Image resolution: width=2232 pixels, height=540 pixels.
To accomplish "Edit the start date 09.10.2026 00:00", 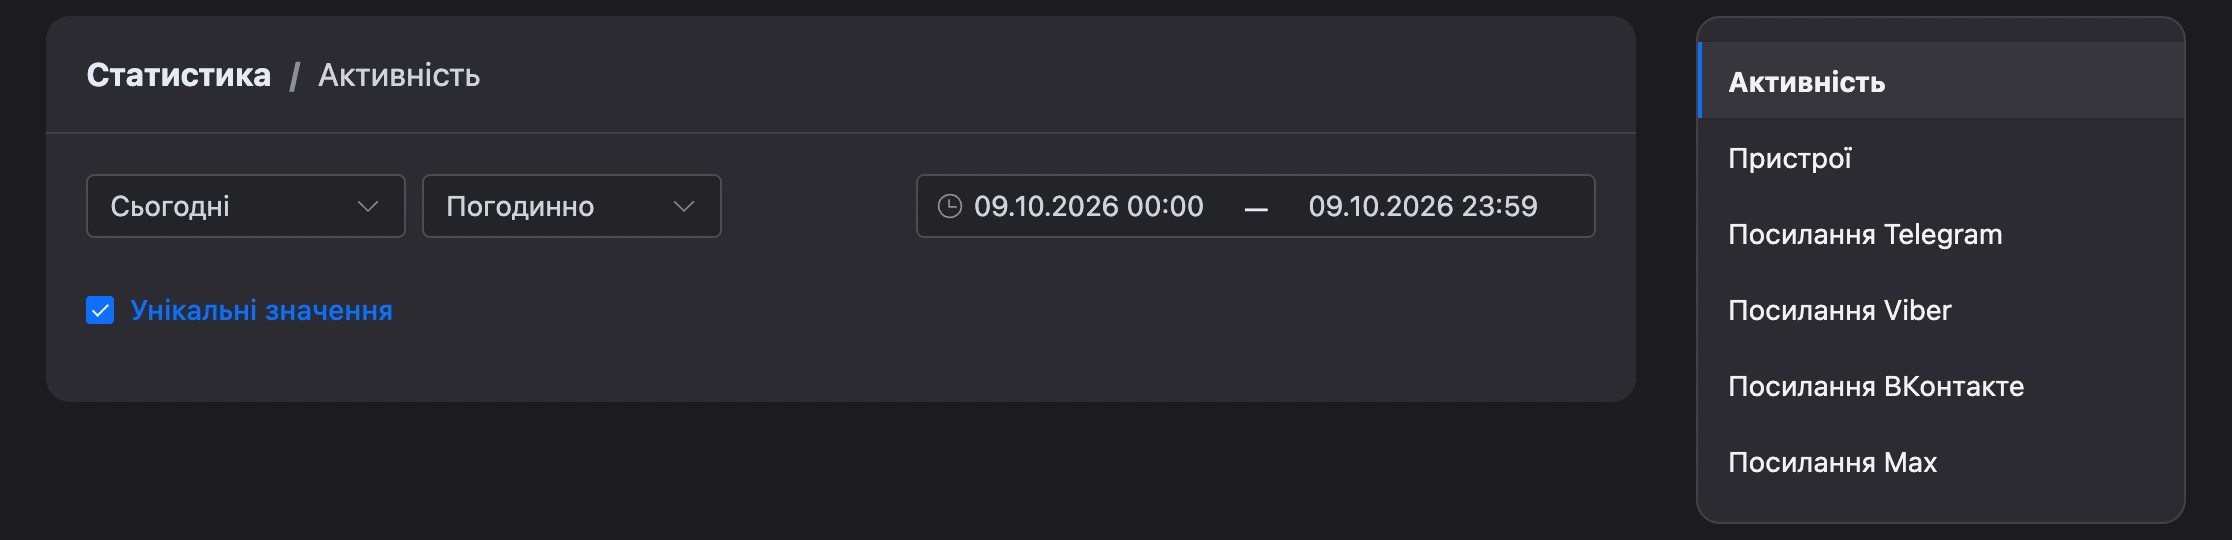I will pos(1089,206).
